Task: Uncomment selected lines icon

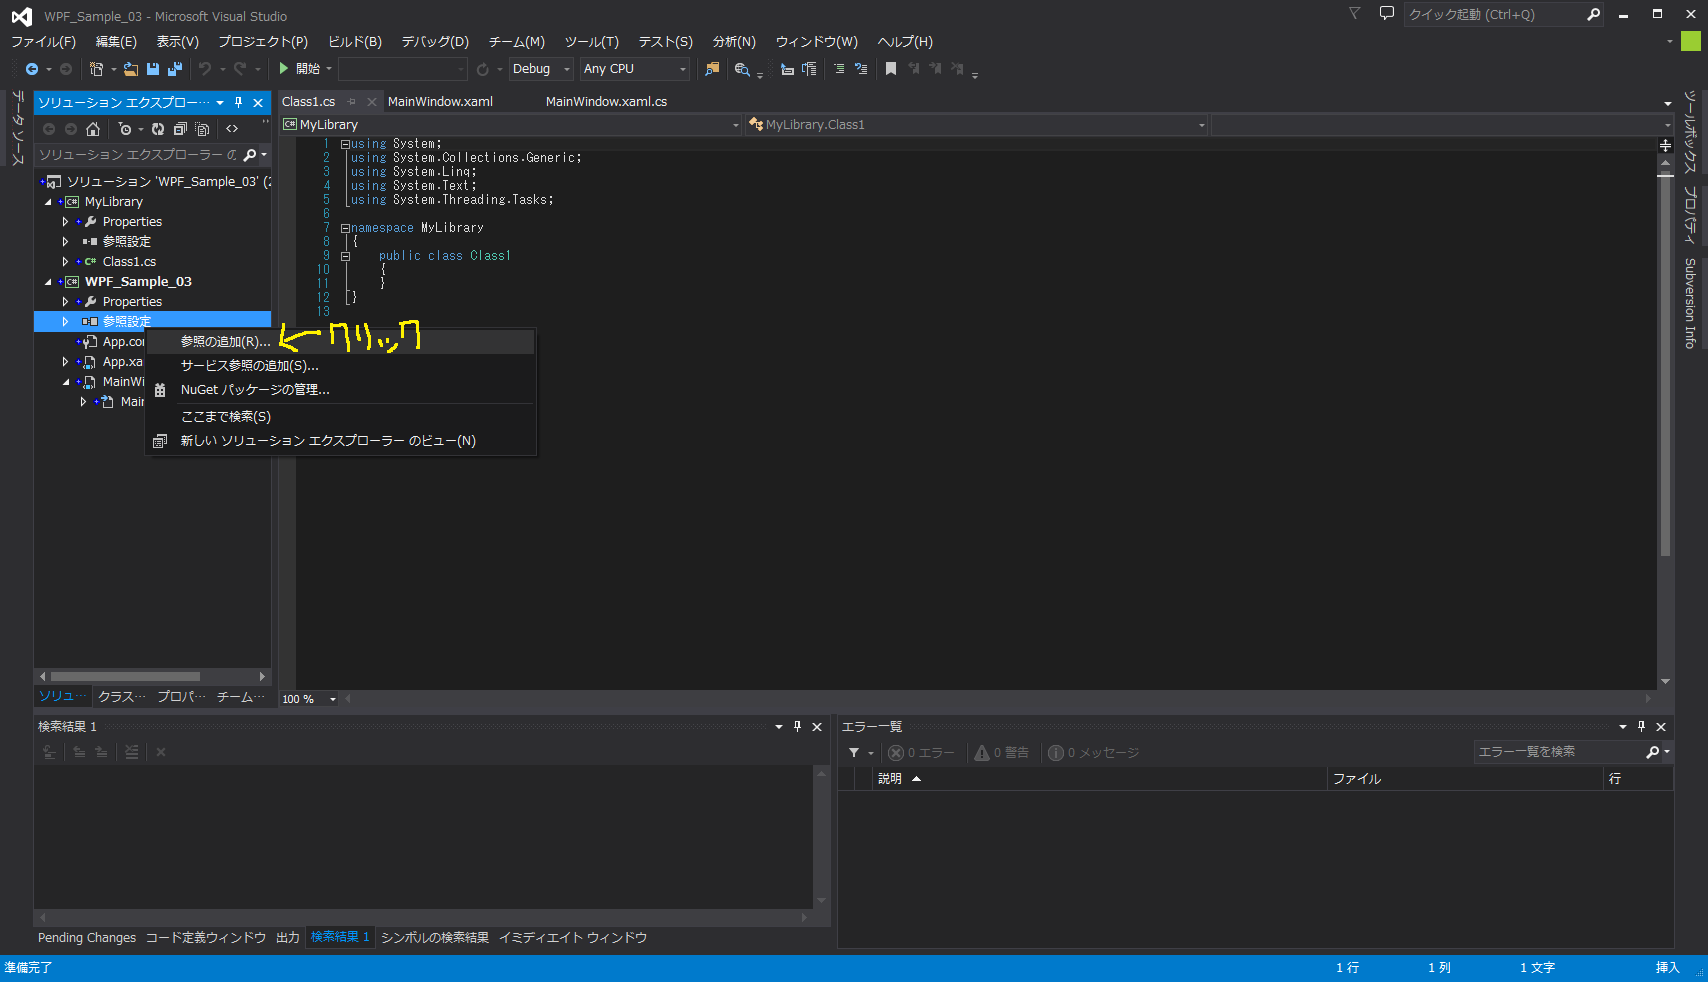Action: [x=861, y=69]
